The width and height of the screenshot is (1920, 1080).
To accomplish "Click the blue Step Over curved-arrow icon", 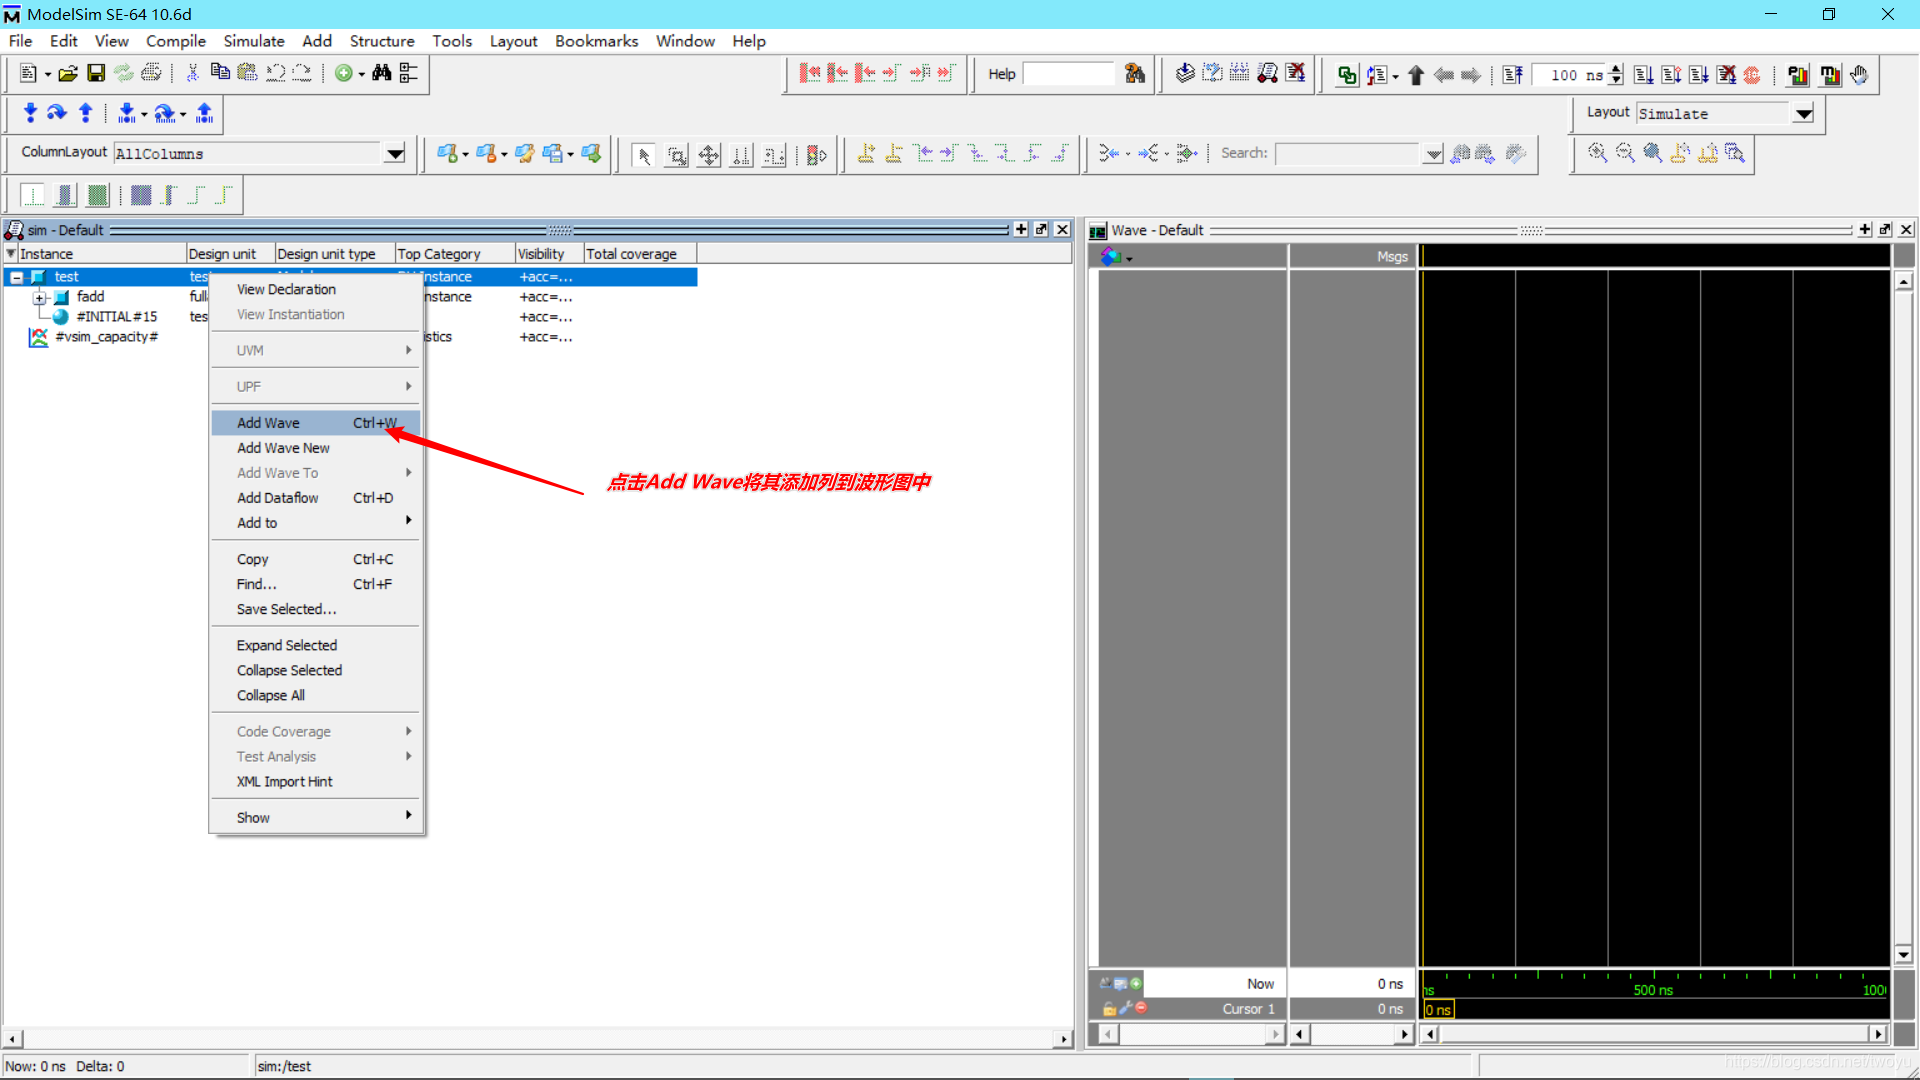I will (x=57, y=113).
